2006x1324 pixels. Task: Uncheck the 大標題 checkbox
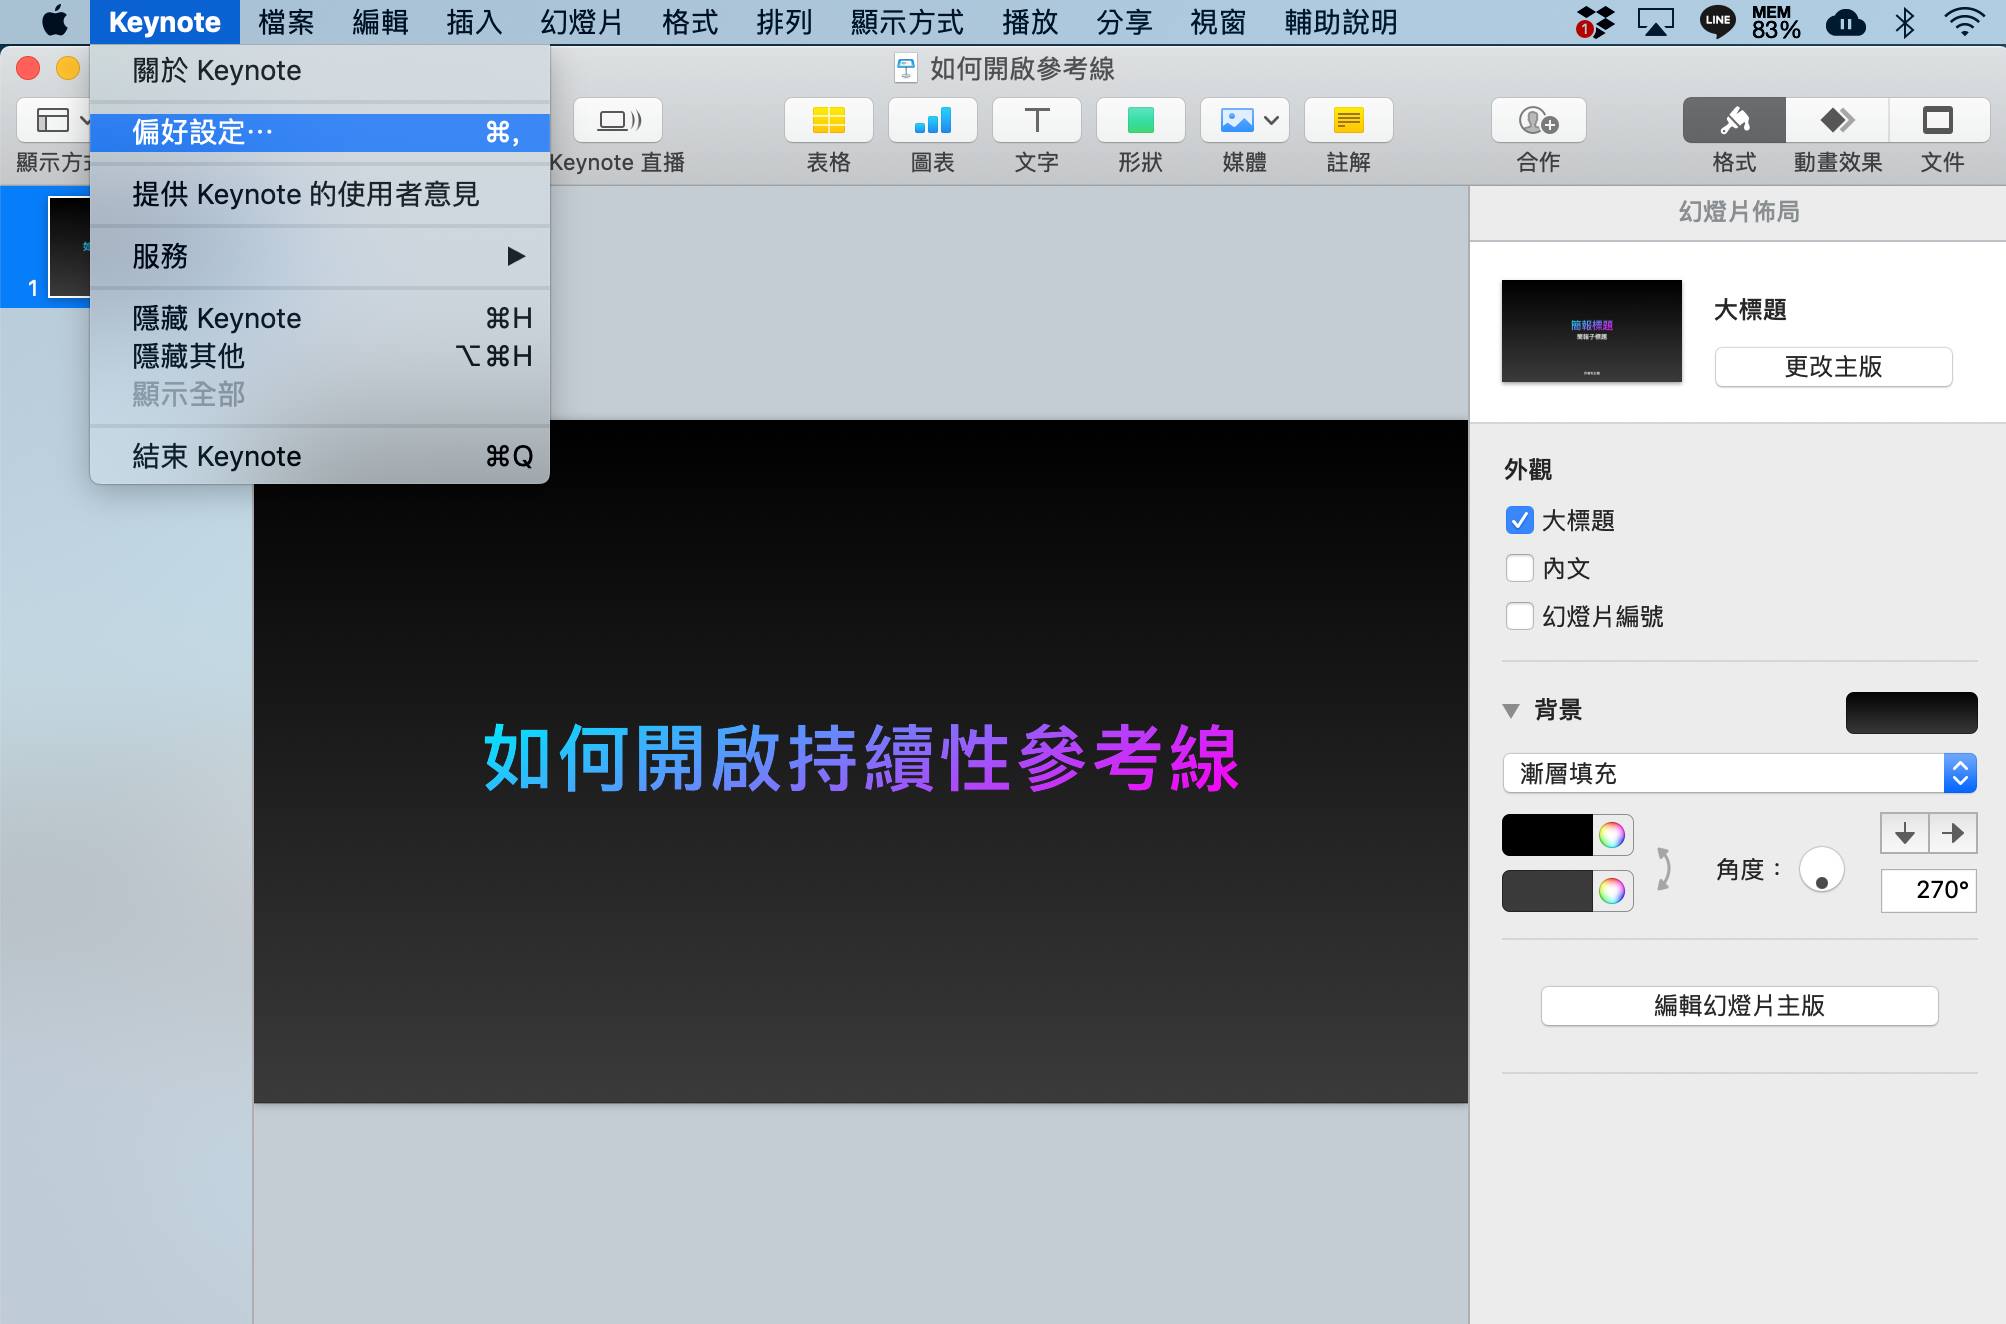point(1519,520)
